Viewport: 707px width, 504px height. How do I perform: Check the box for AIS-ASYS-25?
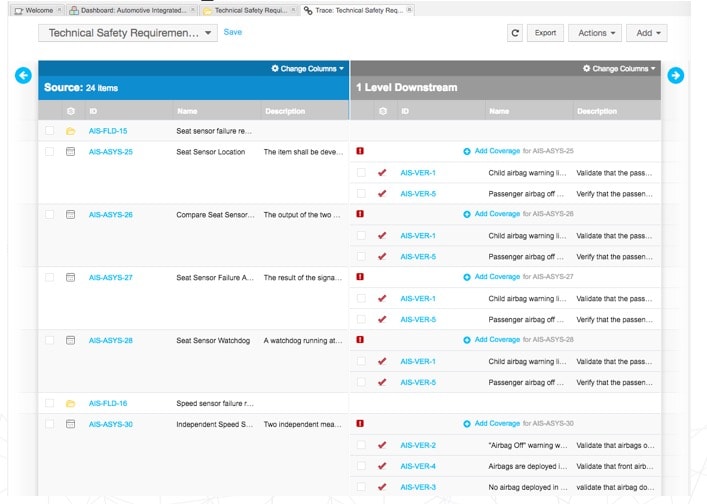(x=50, y=151)
